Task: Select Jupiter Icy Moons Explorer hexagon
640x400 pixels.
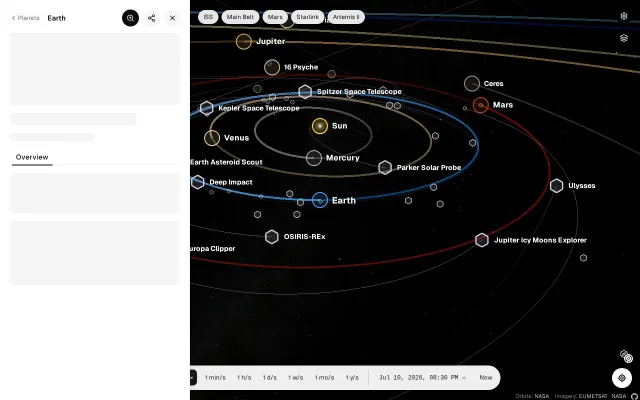Action: click(x=482, y=240)
